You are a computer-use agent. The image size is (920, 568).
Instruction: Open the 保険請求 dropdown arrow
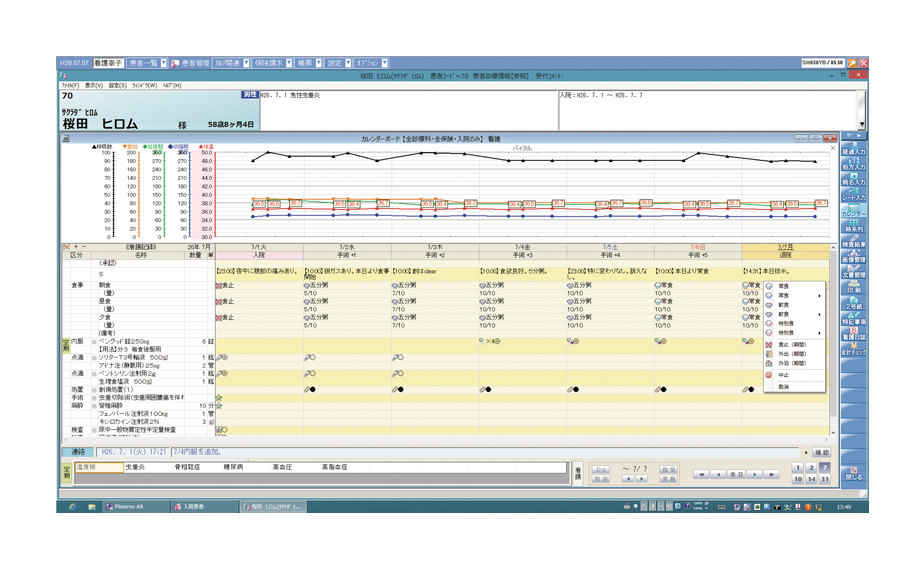point(288,62)
